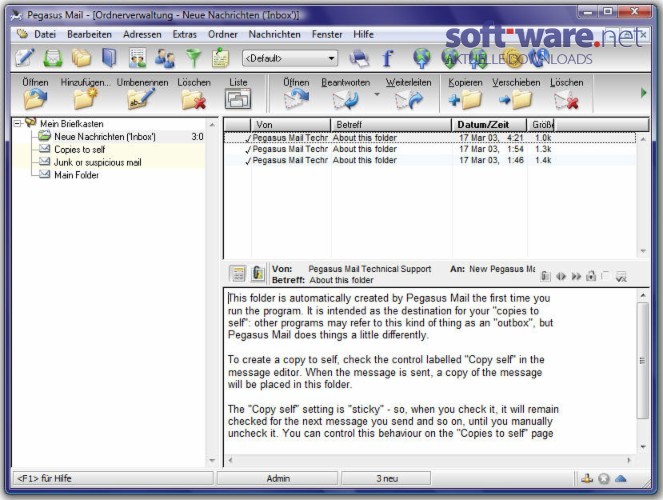Collapse Mein Briefkasten tree node
The width and height of the screenshot is (663, 500).
point(17,123)
